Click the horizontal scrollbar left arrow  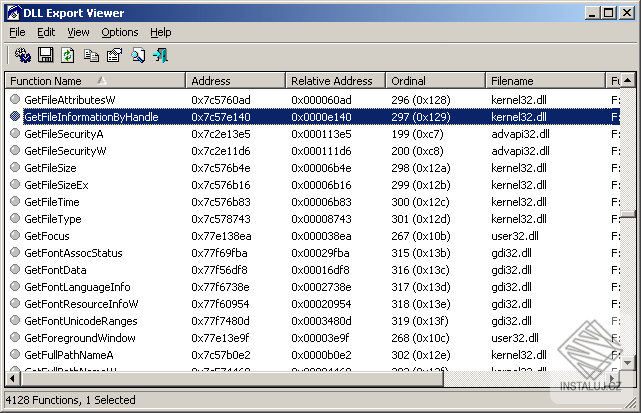coord(13,379)
